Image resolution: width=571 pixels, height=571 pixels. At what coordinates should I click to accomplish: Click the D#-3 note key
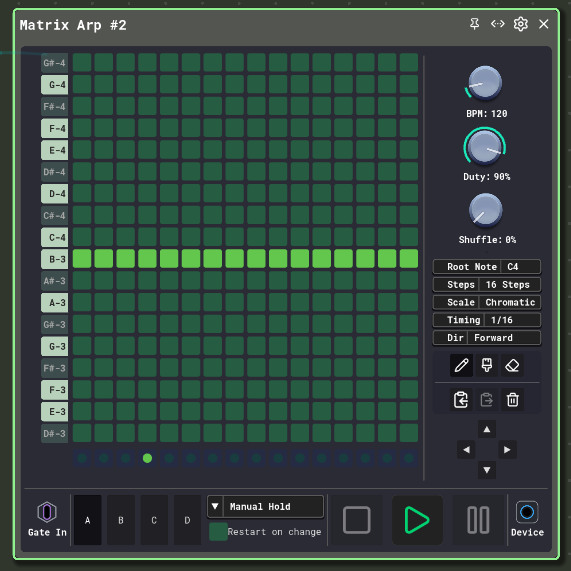click(x=54, y=433)
